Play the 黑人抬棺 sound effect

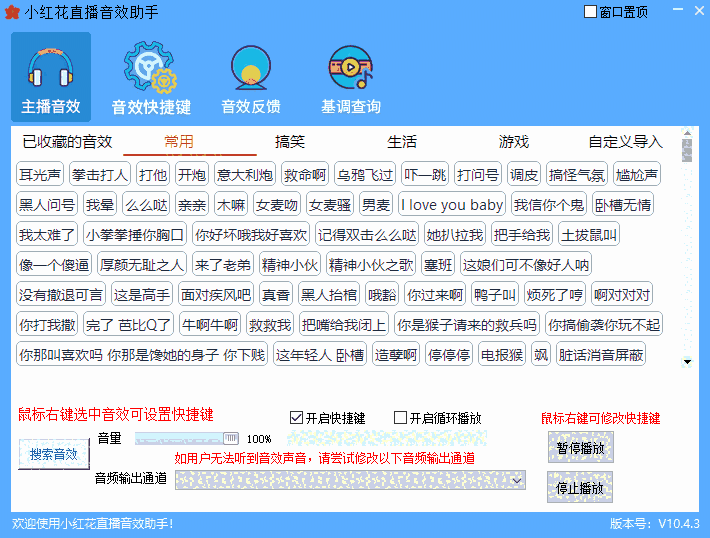329,295
